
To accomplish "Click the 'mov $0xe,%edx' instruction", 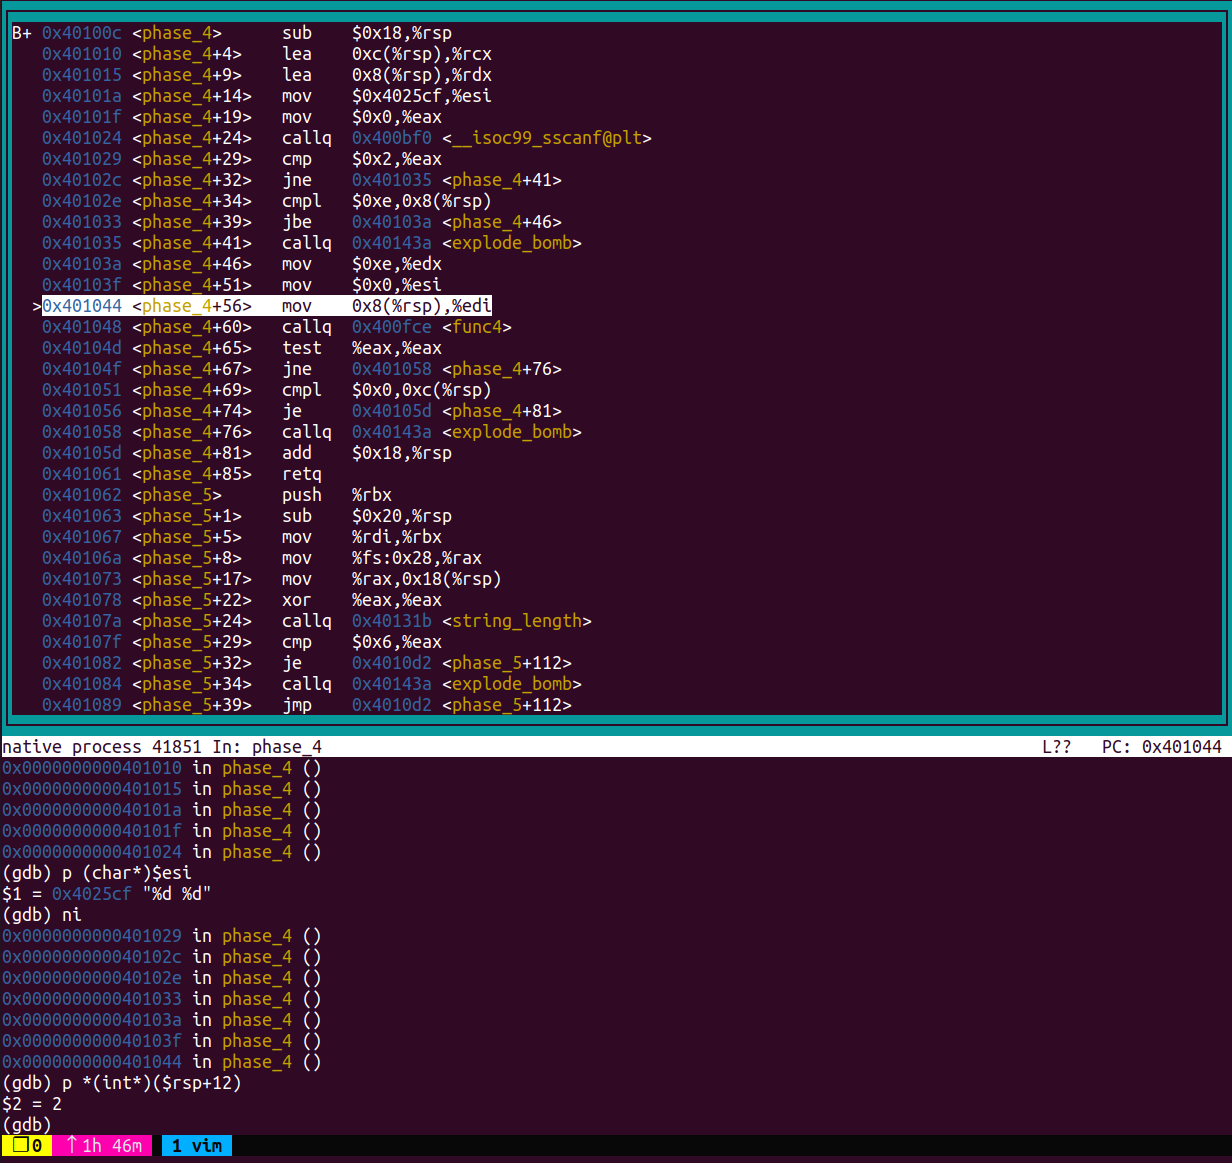I will 362,264.
